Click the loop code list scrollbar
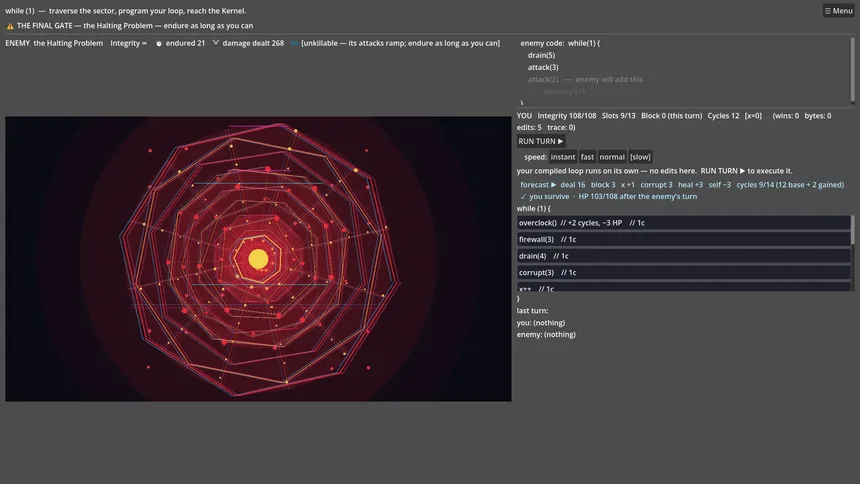The image size is (860, 484). pyautogui.click(x=852, y=230)
